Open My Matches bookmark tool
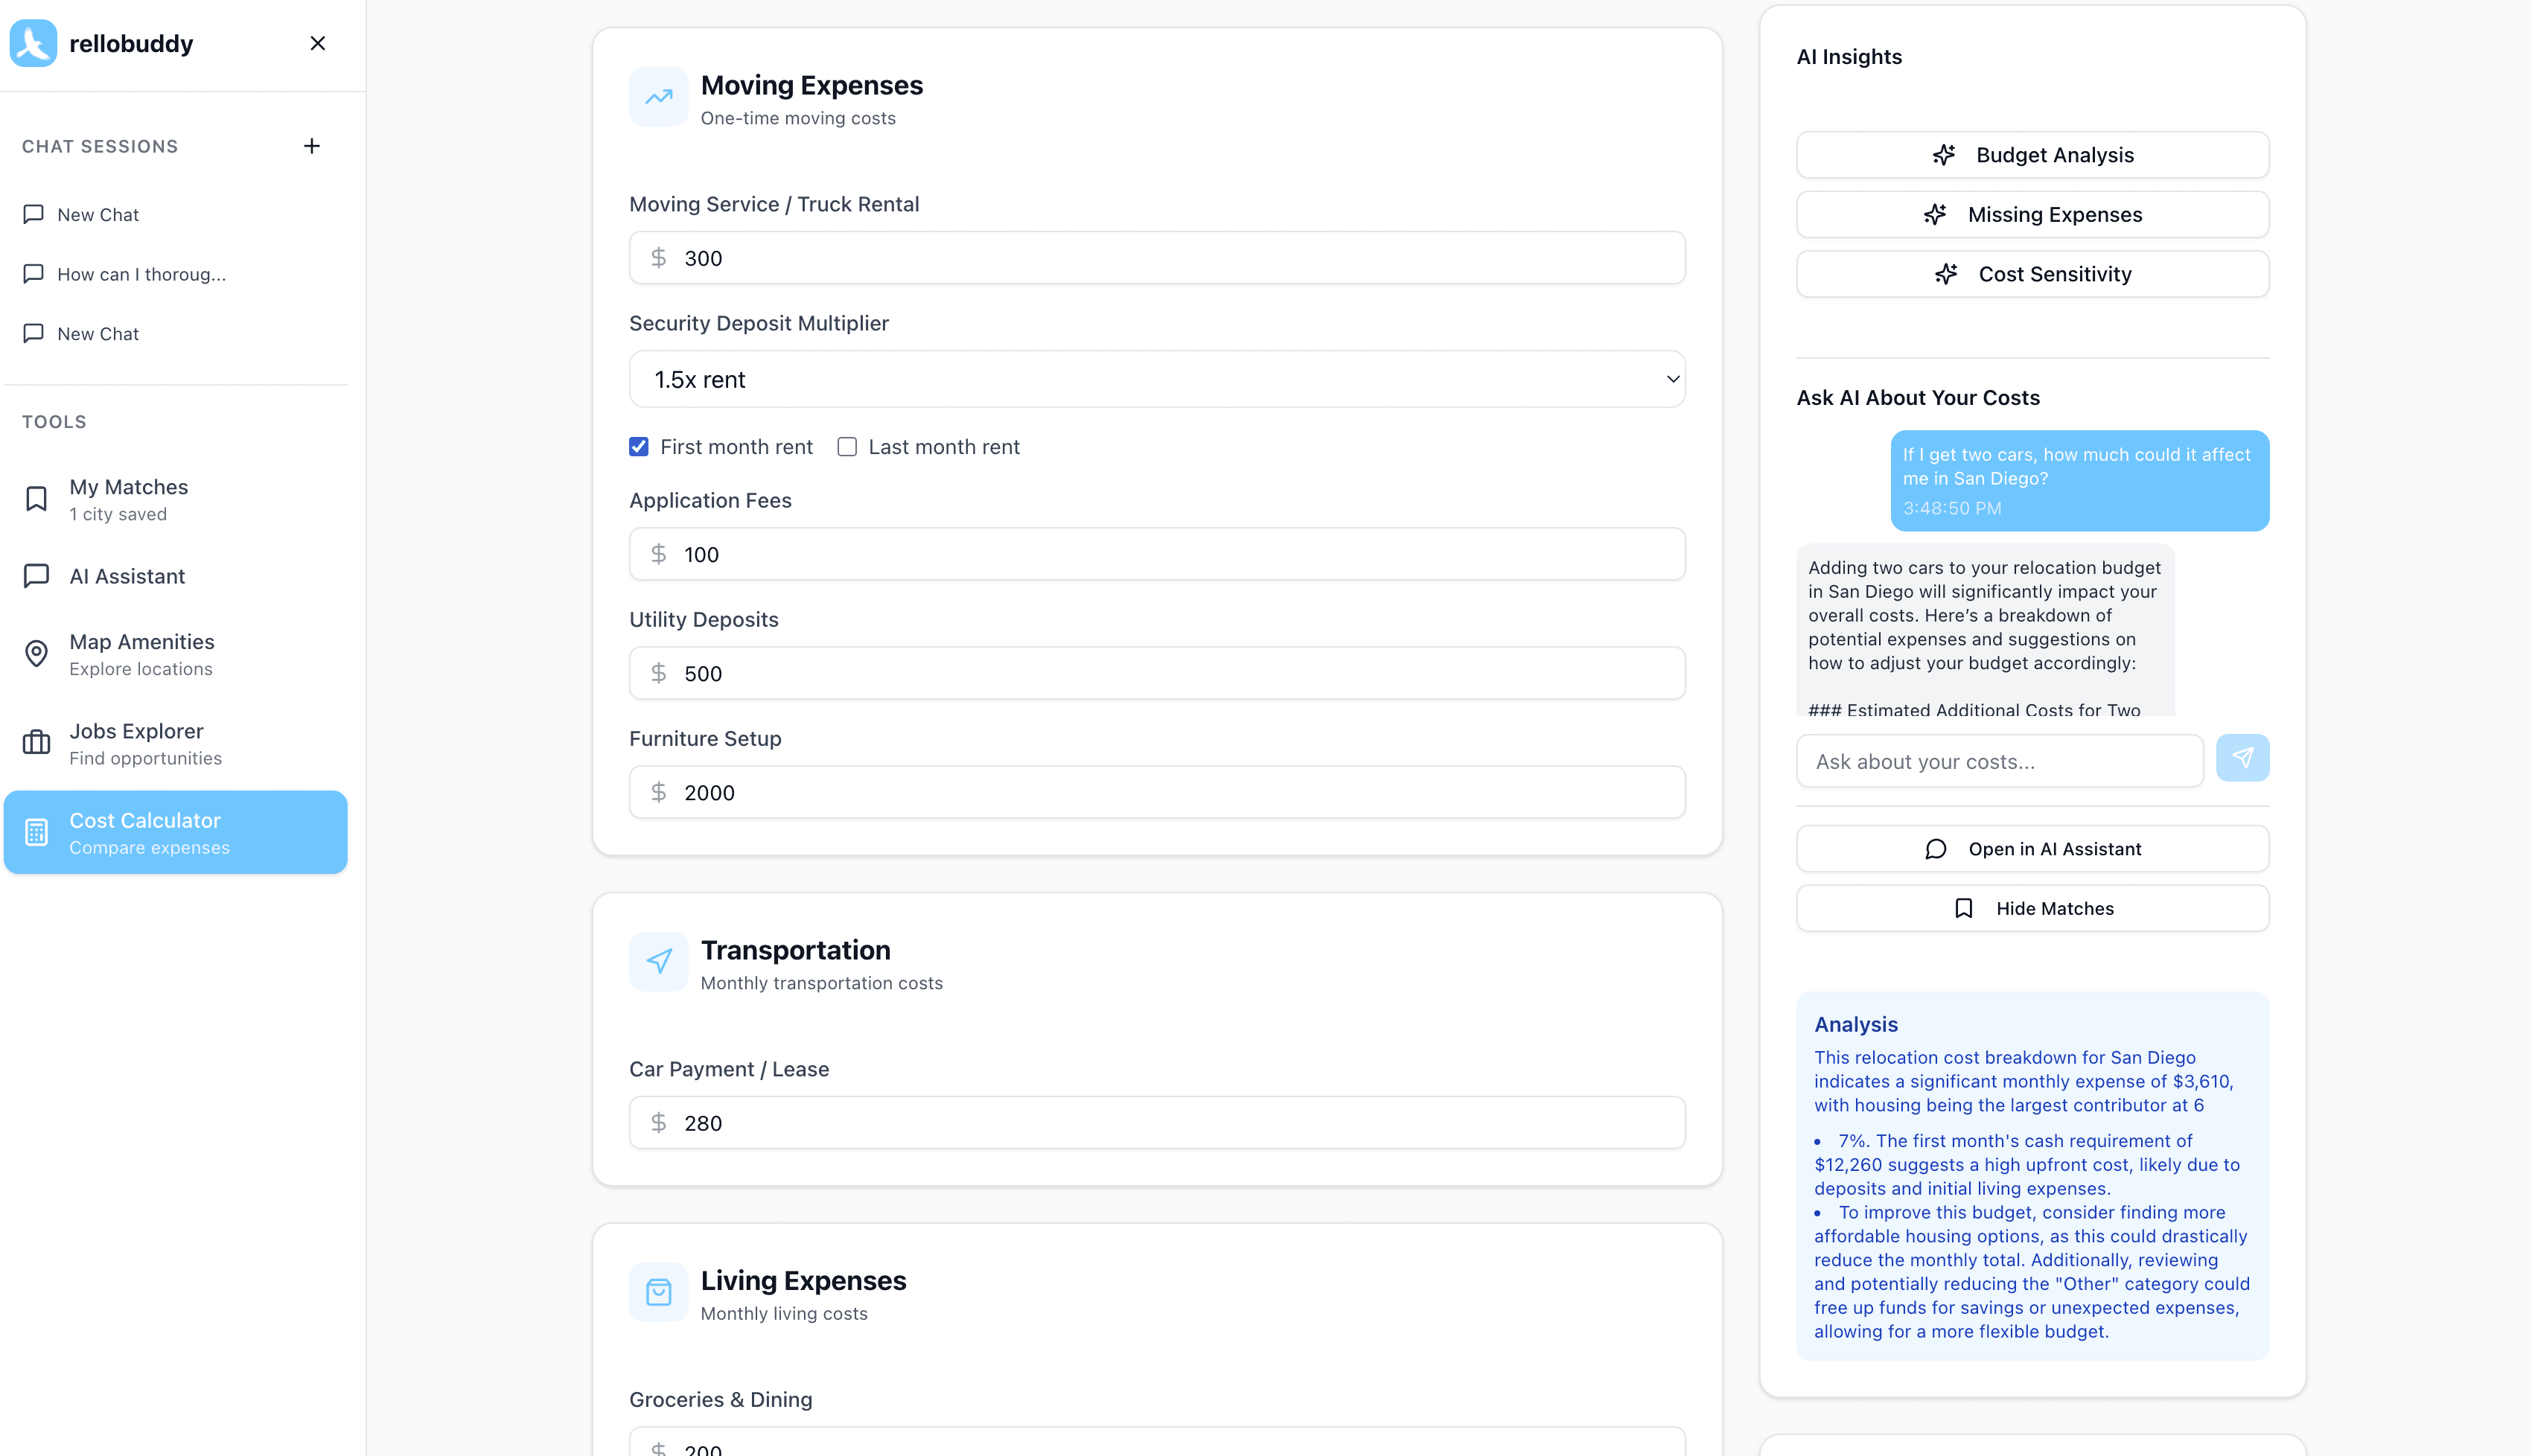2532x1456 pixels. coord(128,499)
